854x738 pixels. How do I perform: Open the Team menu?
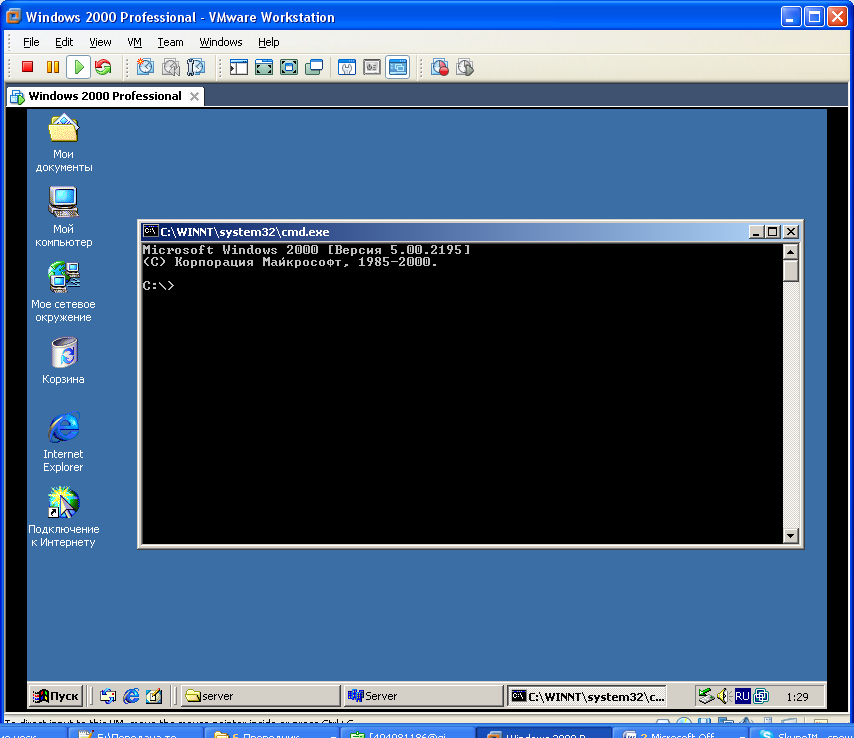click(170, 42)
